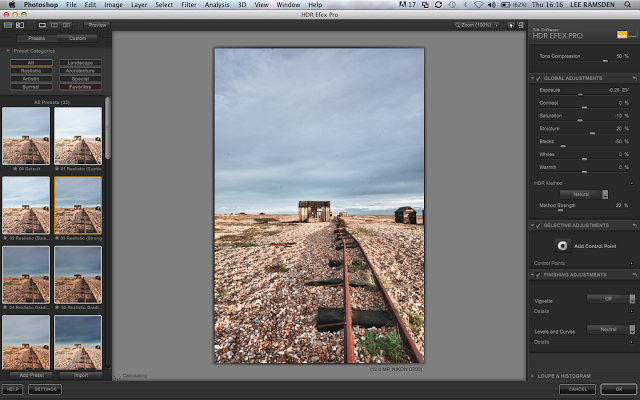Open the Vignette dropdown set to Off
This screenshot has height=400, width=640.
click(x=611, y=299)
